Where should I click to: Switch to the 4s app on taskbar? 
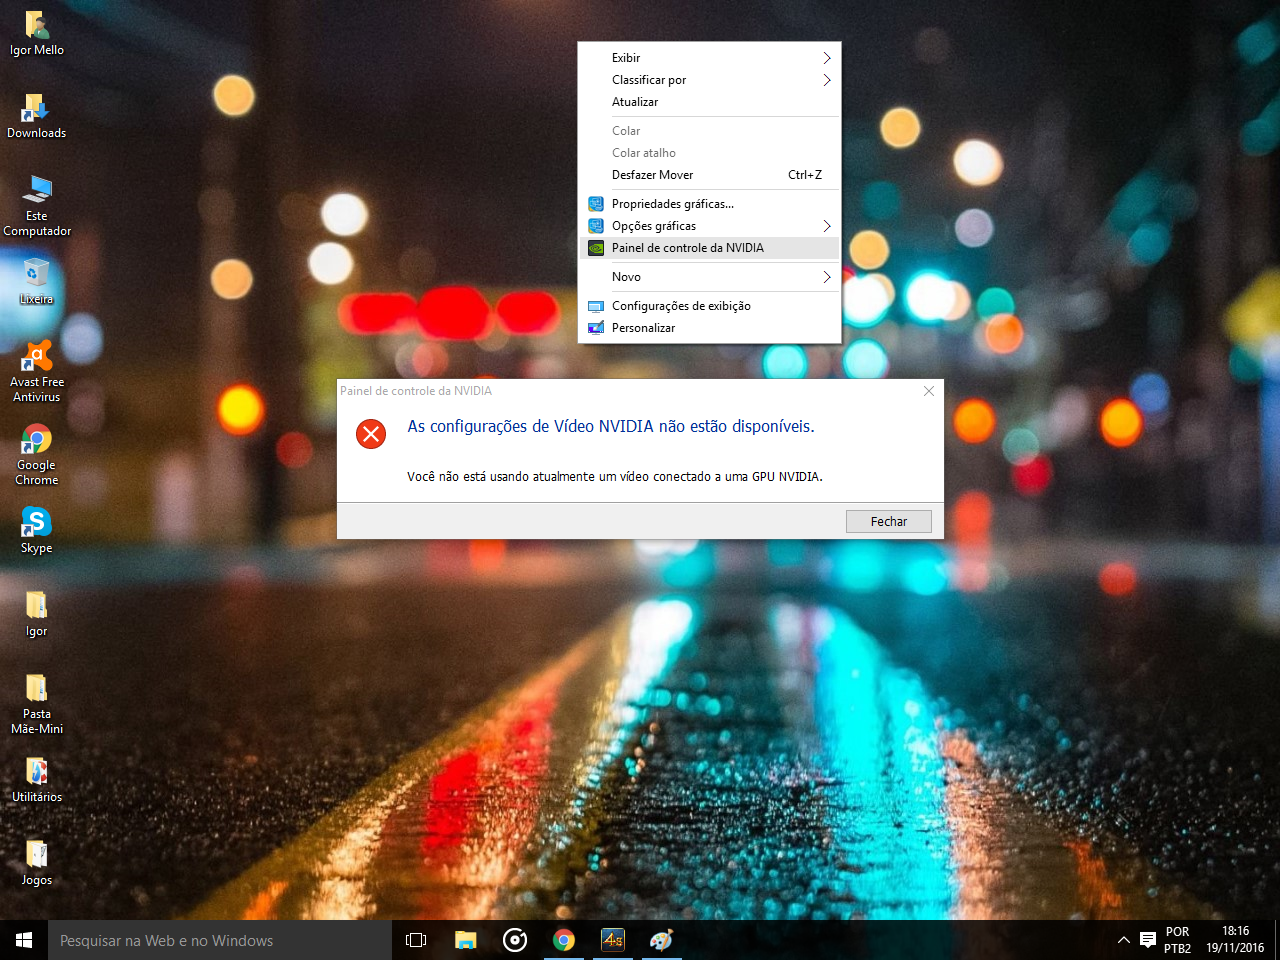pyautogui.click(x=613, y=940)
